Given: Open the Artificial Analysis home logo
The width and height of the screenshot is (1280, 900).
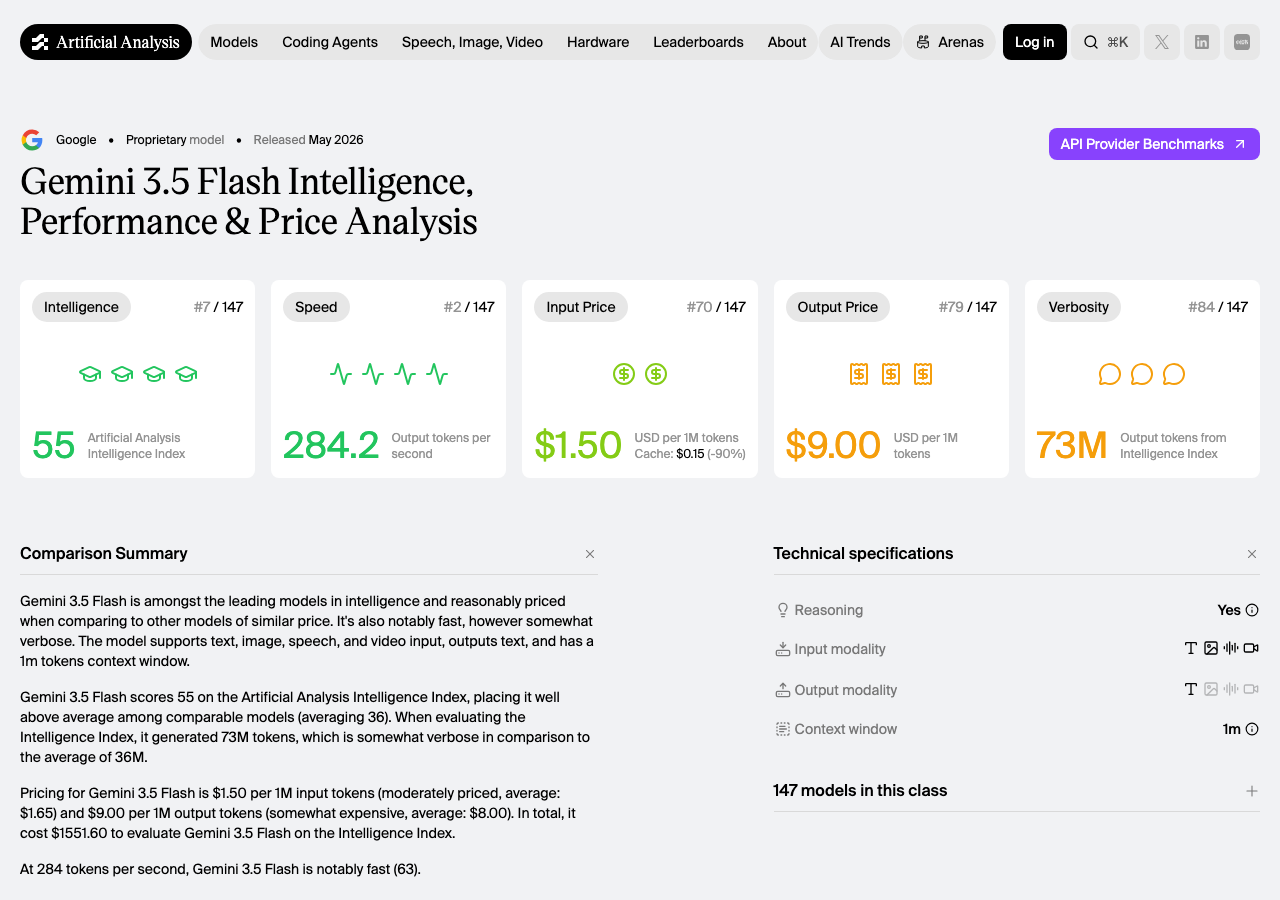Looking at the screenshot, I should point(106,42).
